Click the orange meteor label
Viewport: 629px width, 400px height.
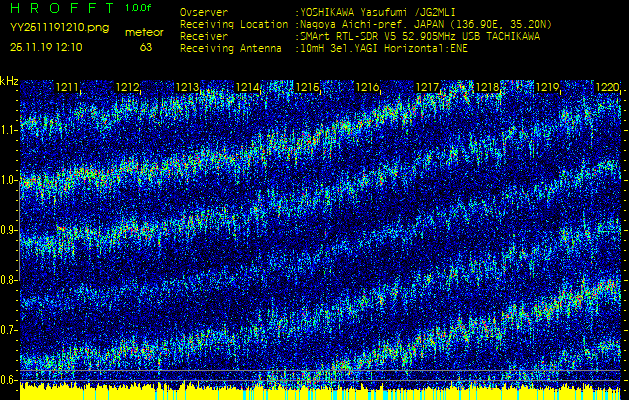click(144, 32)
